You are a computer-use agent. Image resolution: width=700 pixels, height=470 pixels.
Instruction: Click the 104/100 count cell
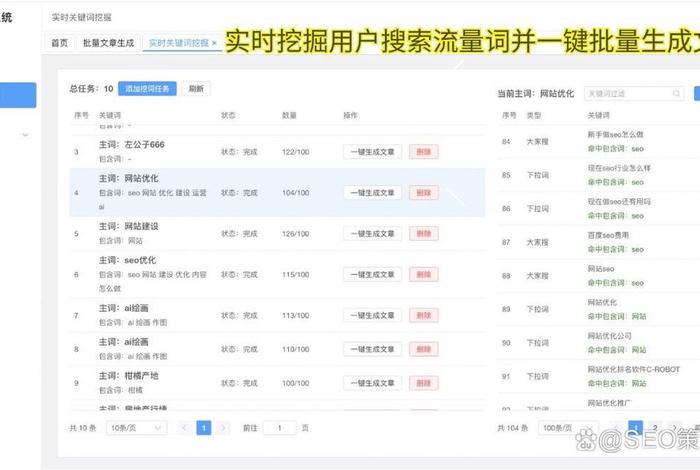296,193
